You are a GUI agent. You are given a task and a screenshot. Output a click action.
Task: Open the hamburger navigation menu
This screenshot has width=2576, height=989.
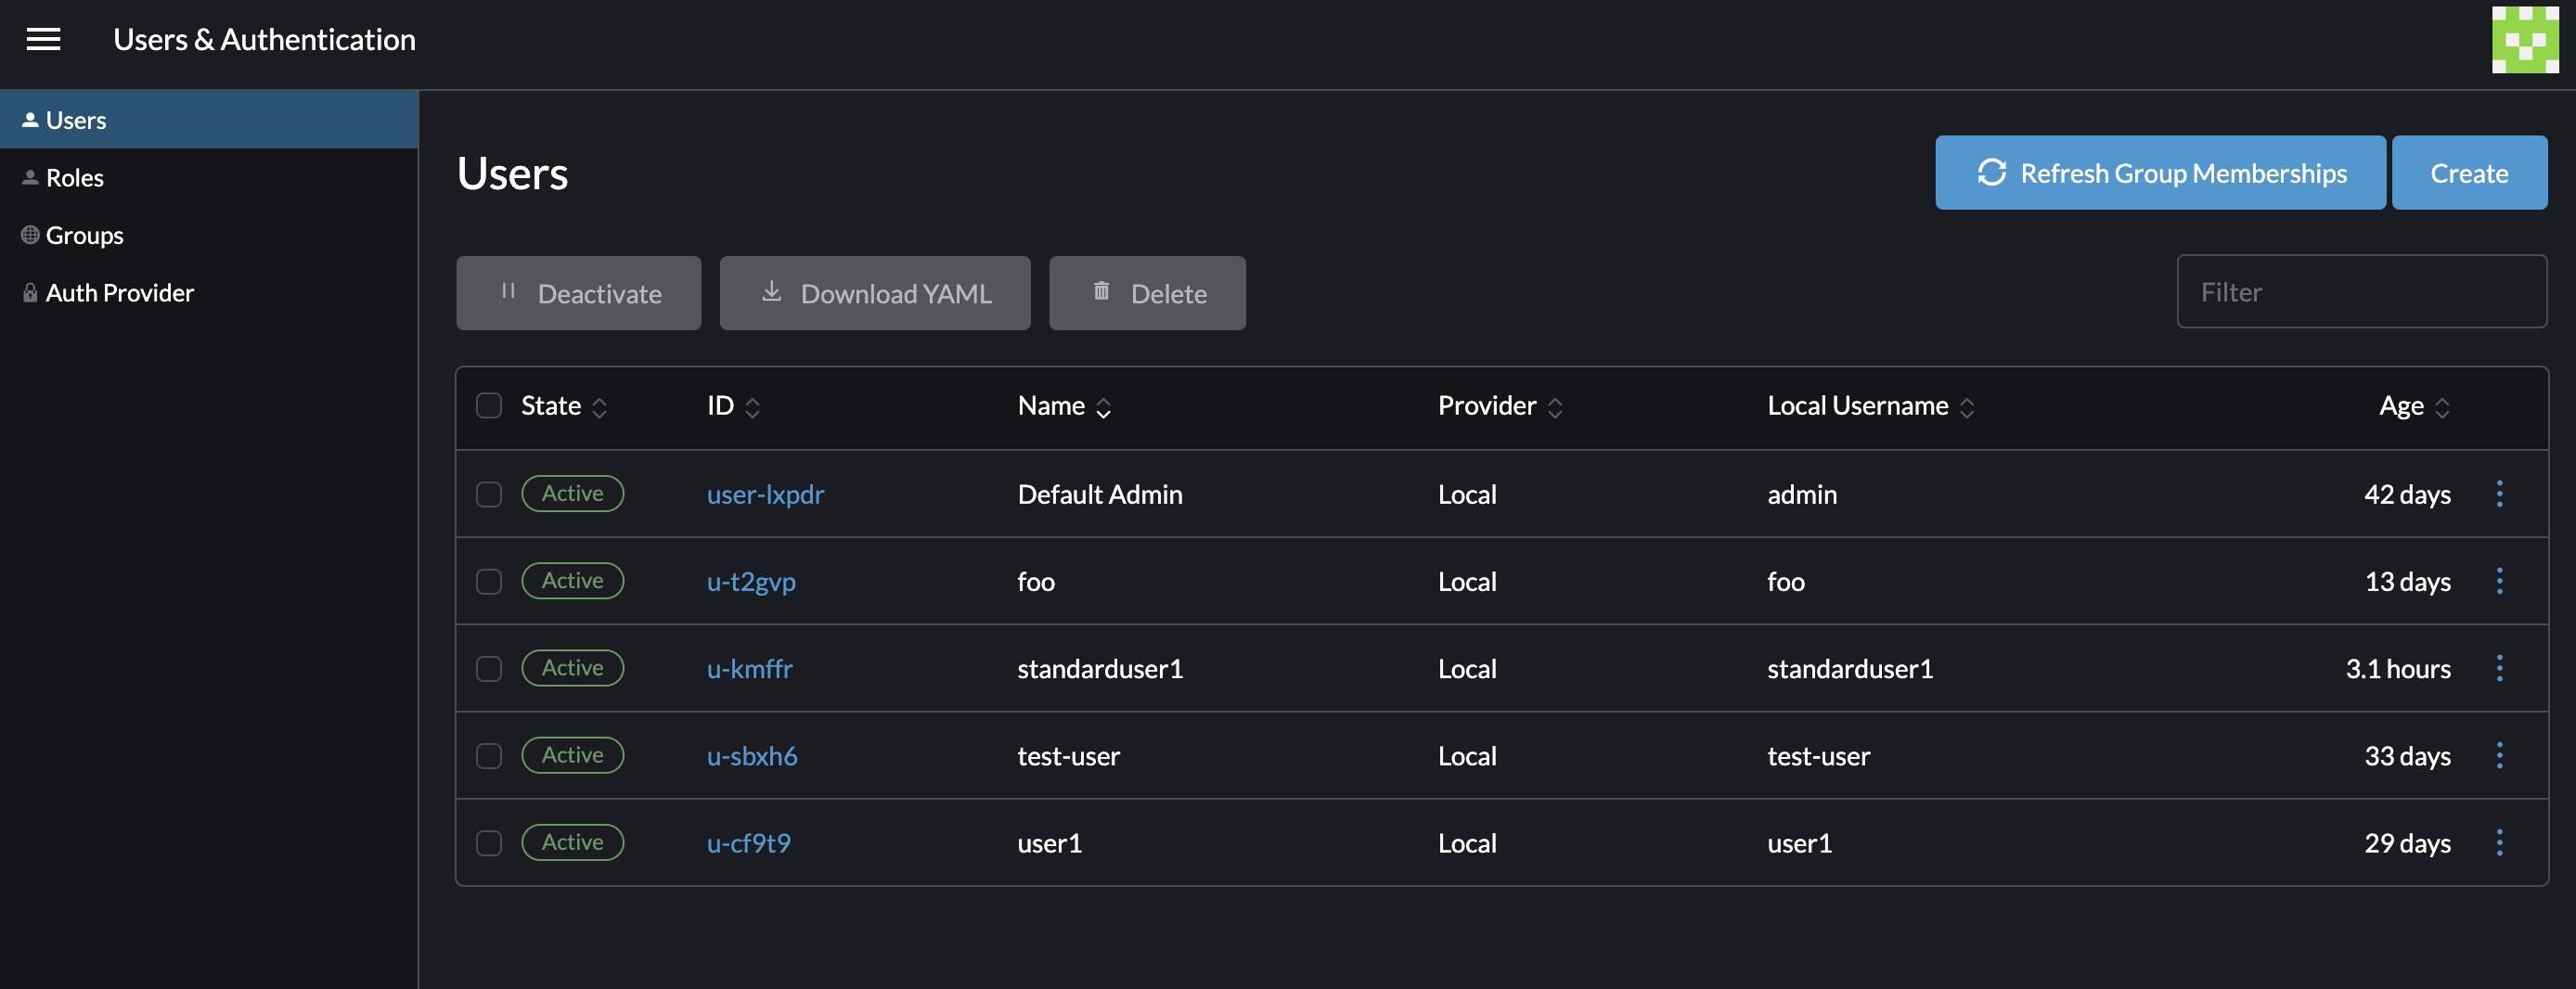[x=43, y=39]
